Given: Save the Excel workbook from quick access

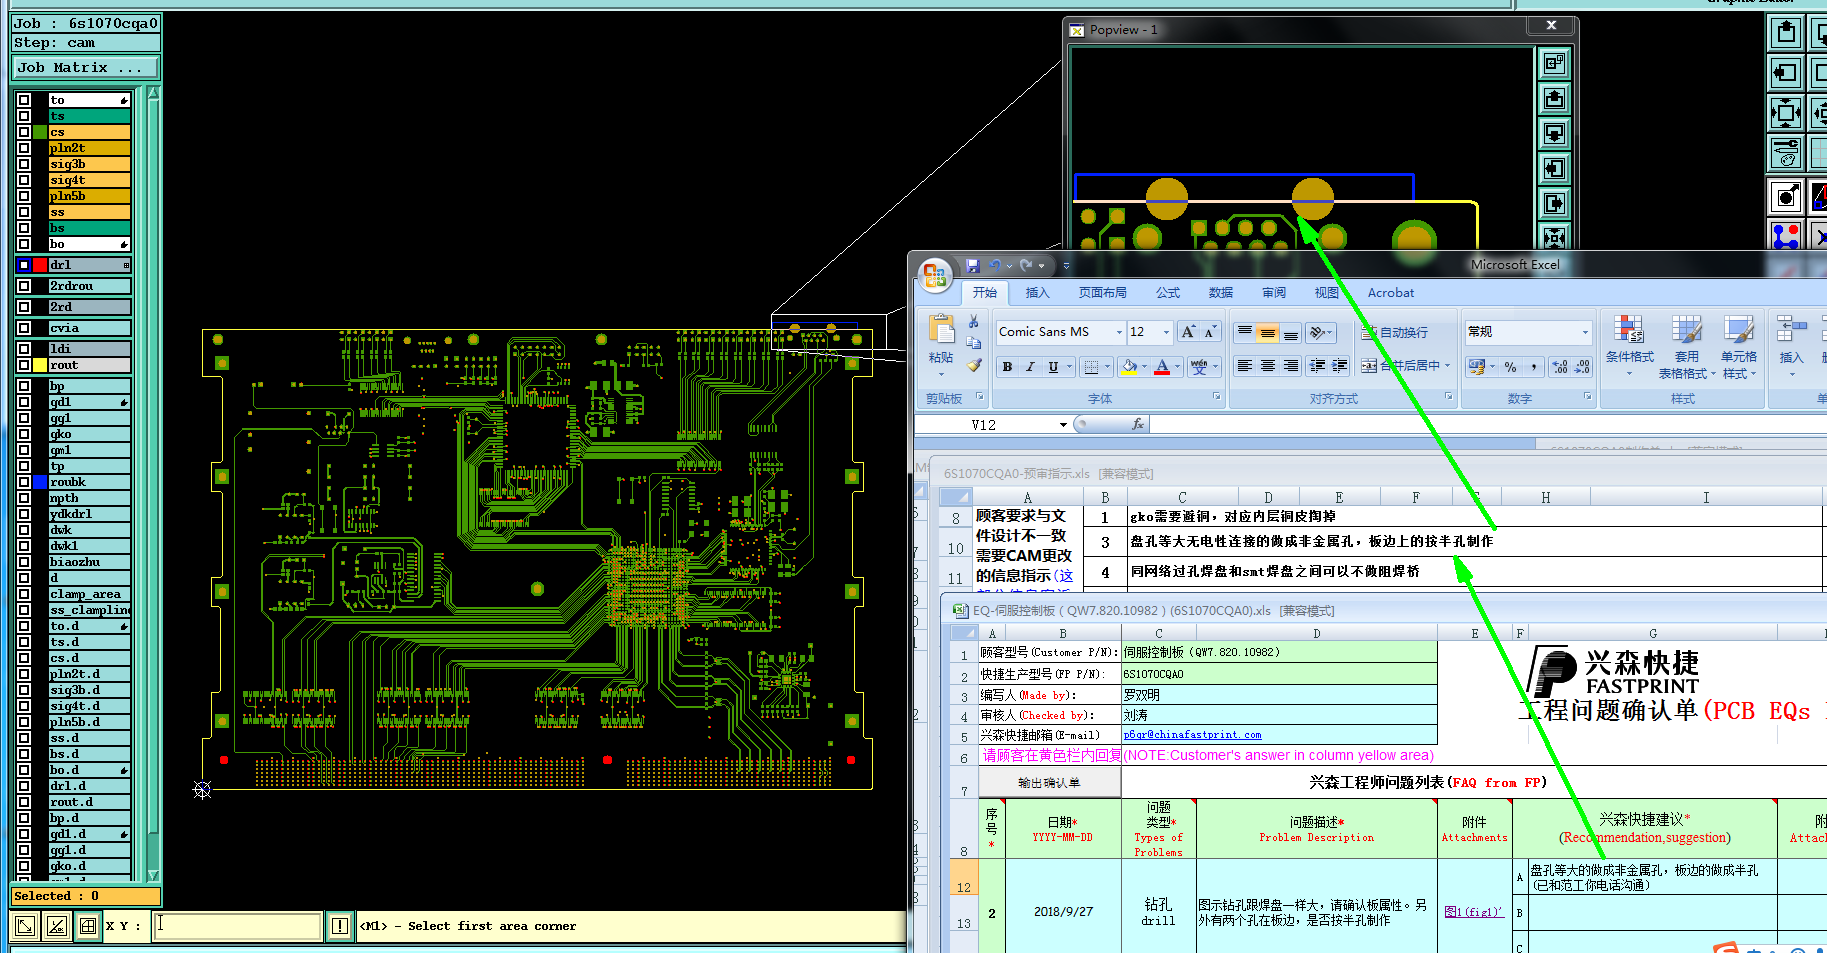Looking at the screenshot, I should pos(973,266).
